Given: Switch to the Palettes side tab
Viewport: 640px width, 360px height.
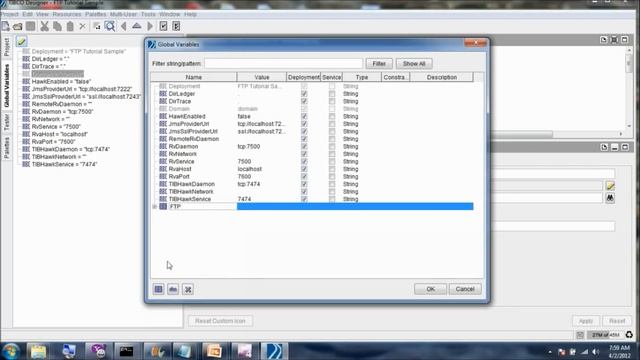Looking at the screenshot, I should (x=7, y=148).
